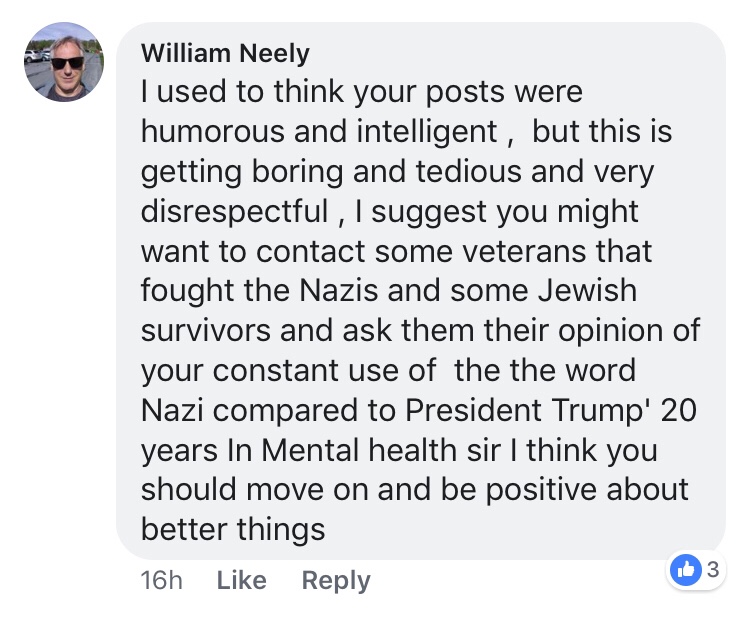The width and height of the screenshot is (750, 620).
Task: View the 3 reactions count
Action: pos(712,570)
